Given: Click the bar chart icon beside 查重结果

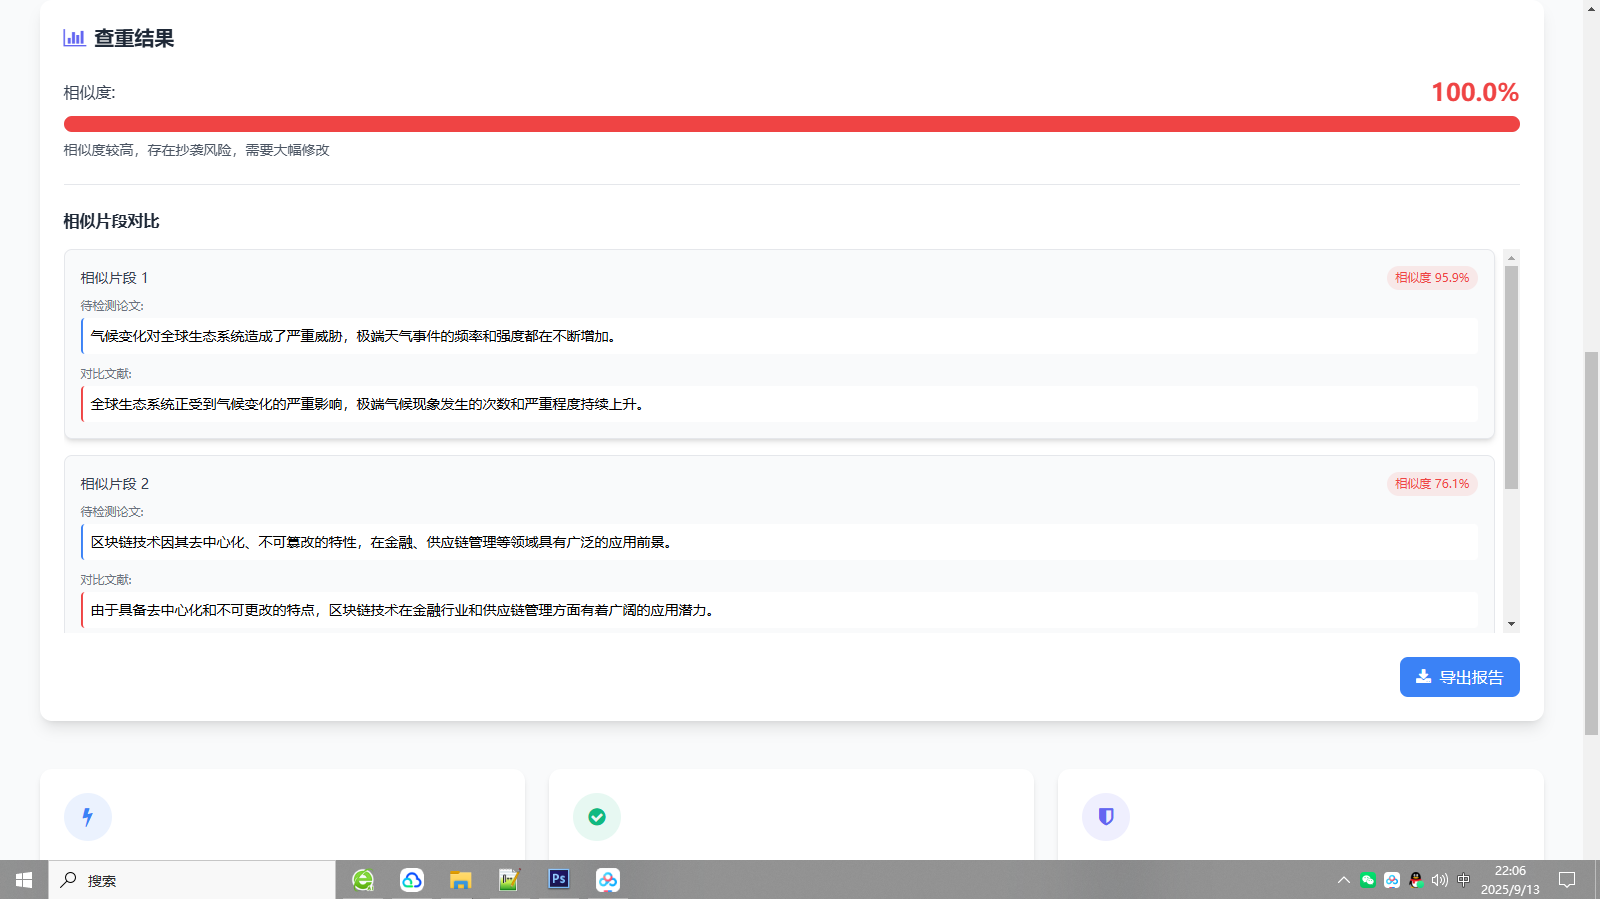Looking at the screenshot, I should pyautogui.click(x=74, y=38).
